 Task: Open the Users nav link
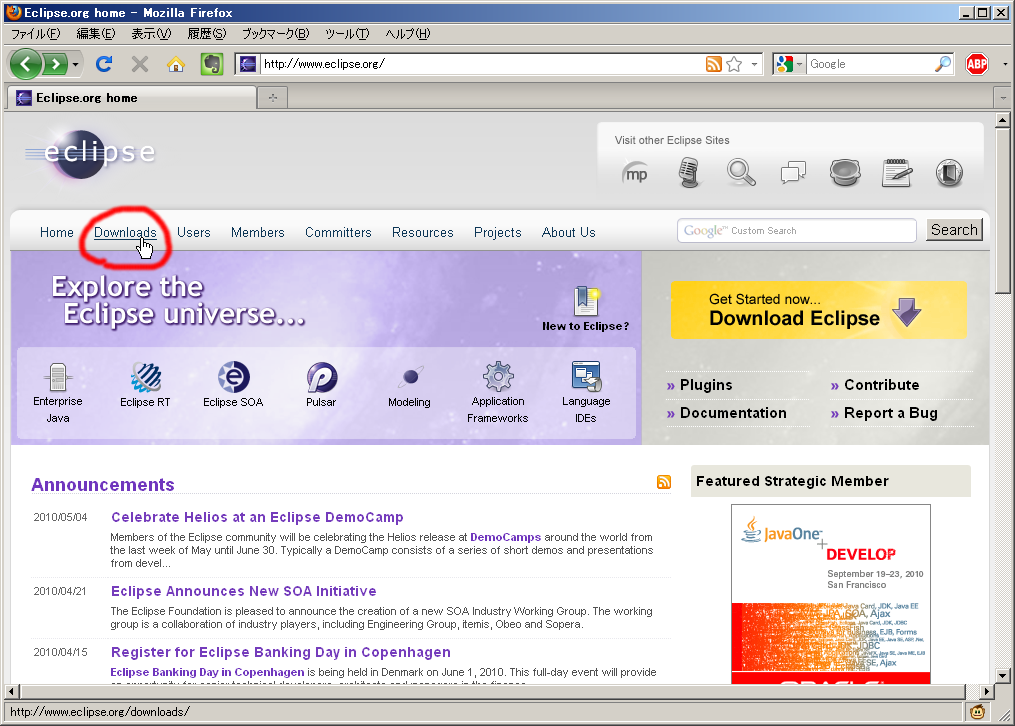[194, 232]
